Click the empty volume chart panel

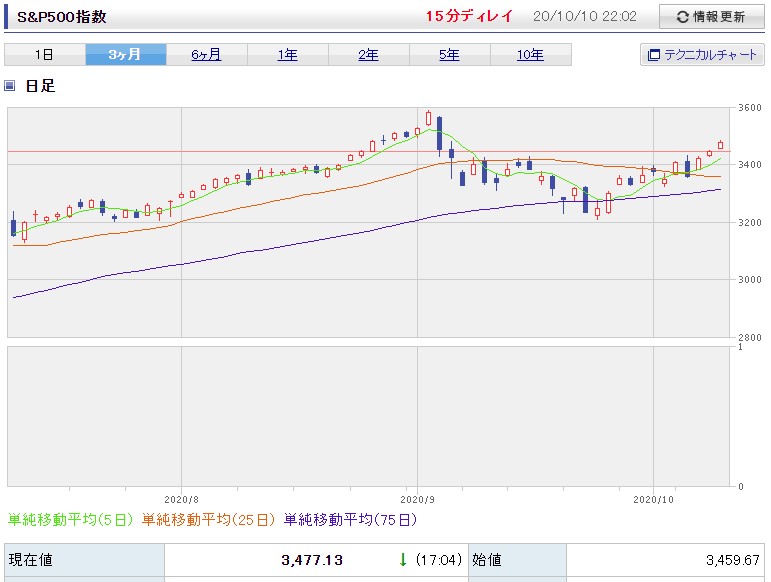(x=368, y=416)
